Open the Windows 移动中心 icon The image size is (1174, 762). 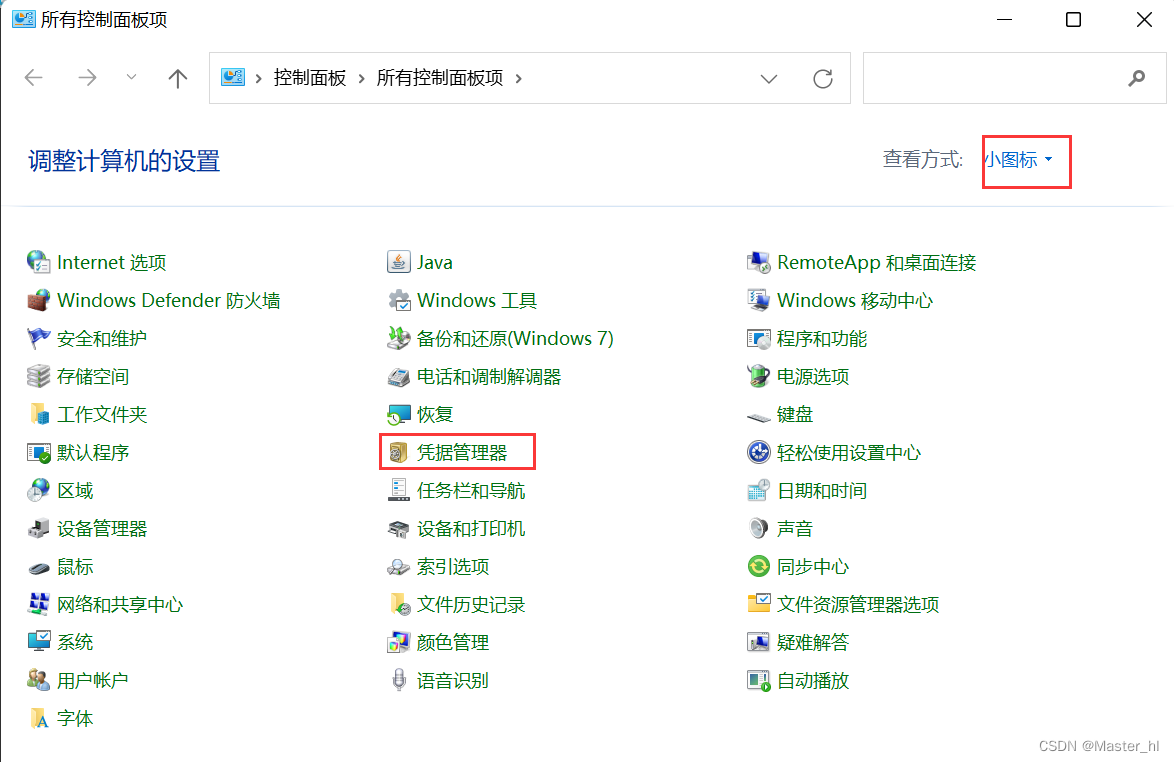(x=758, y=300)
